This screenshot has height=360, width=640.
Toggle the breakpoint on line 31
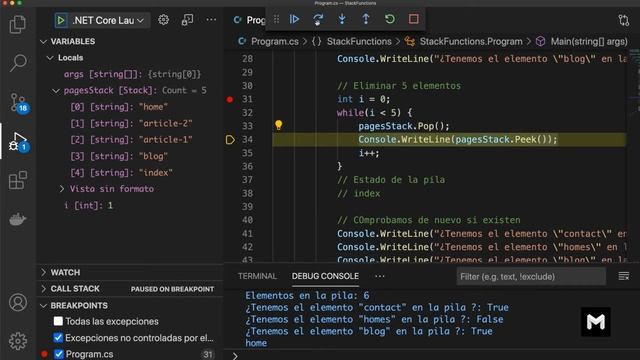point(230,99)
